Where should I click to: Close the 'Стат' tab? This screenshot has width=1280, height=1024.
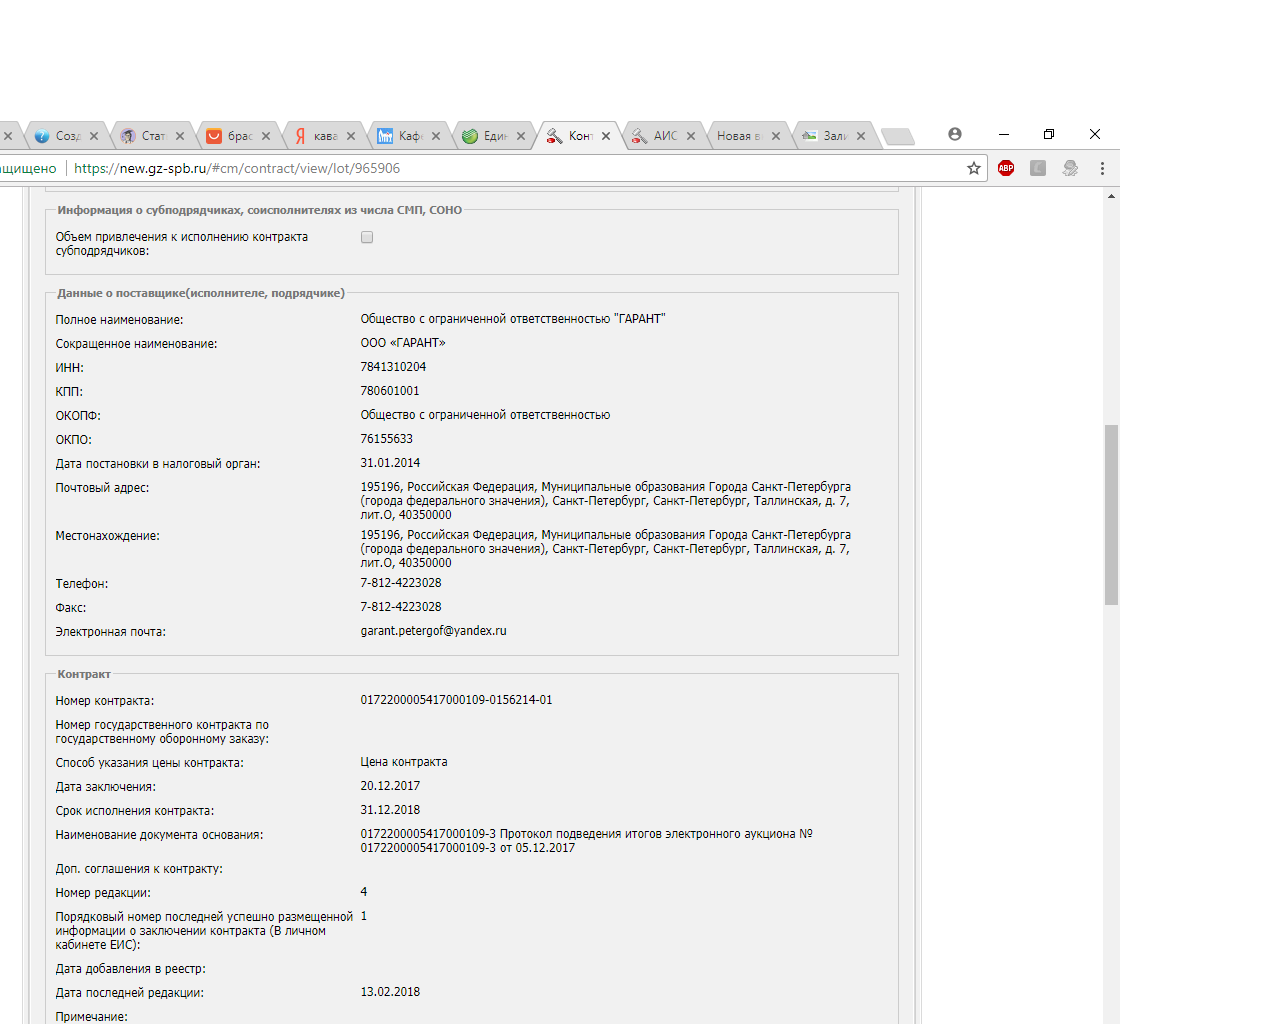(x=180, y=136)
